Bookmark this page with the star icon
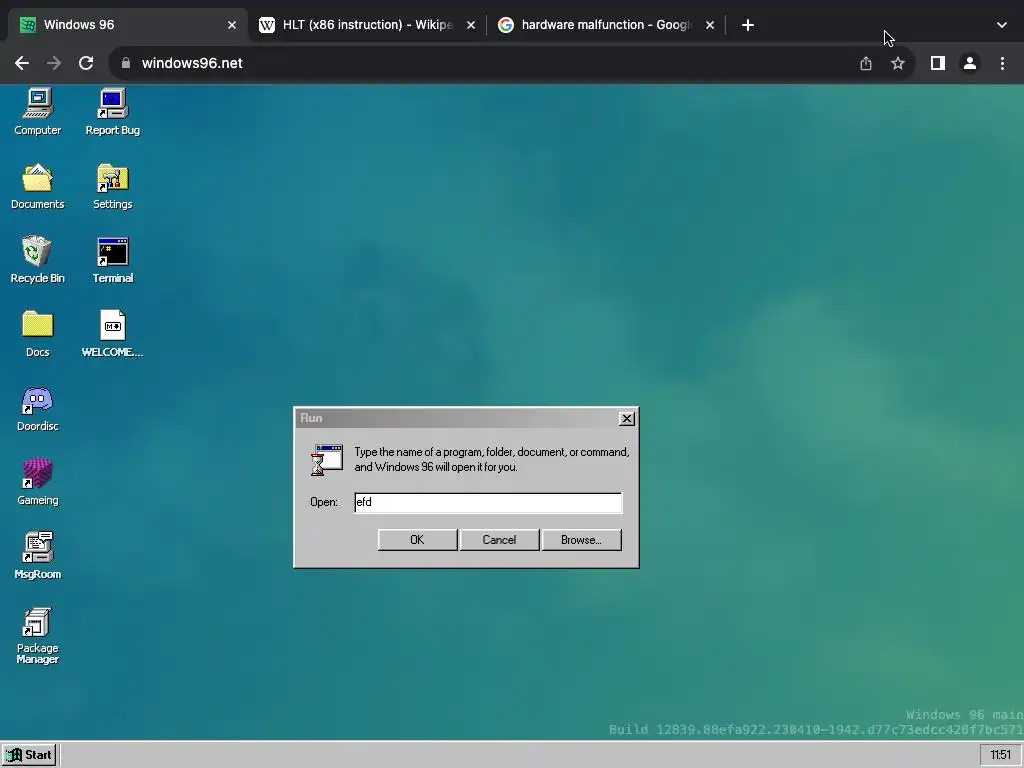This screenshot has width=1024, height=768. click(x=898, y=63)
